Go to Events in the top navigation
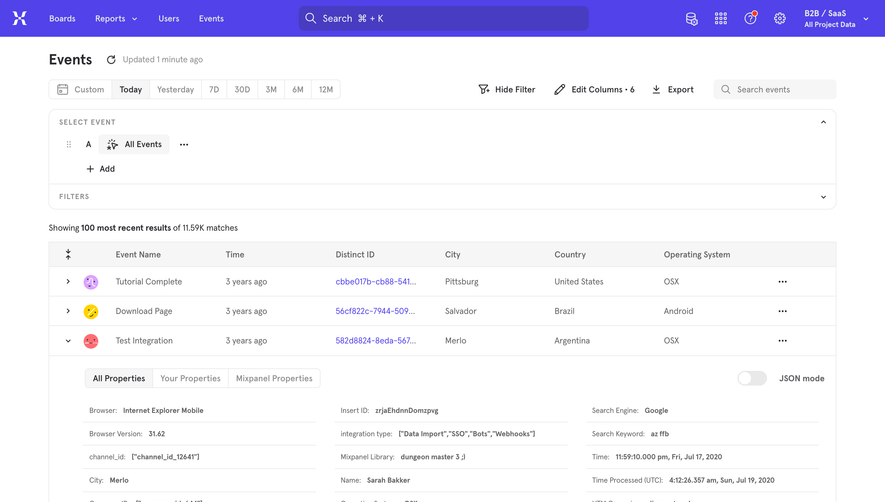The height and width of the screenshot is (502, 885). point(211,19)
